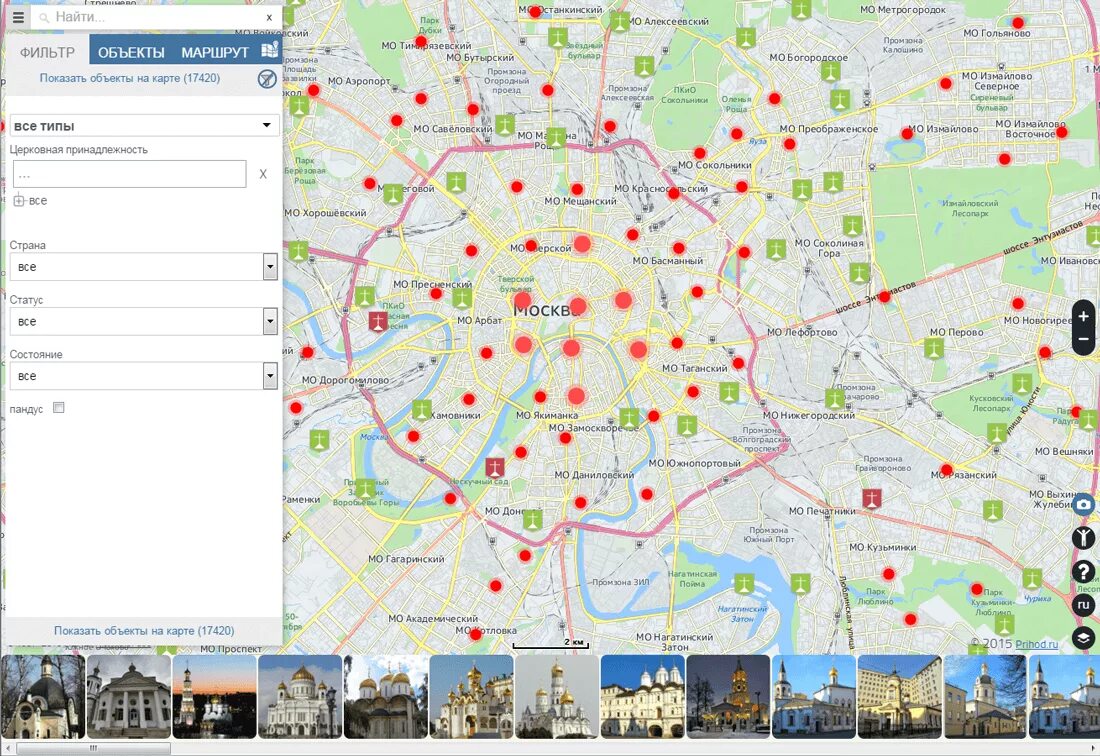Open the hamburger menu beside the search box
Screen dimensions: 1100x756
tap(18, 17)
